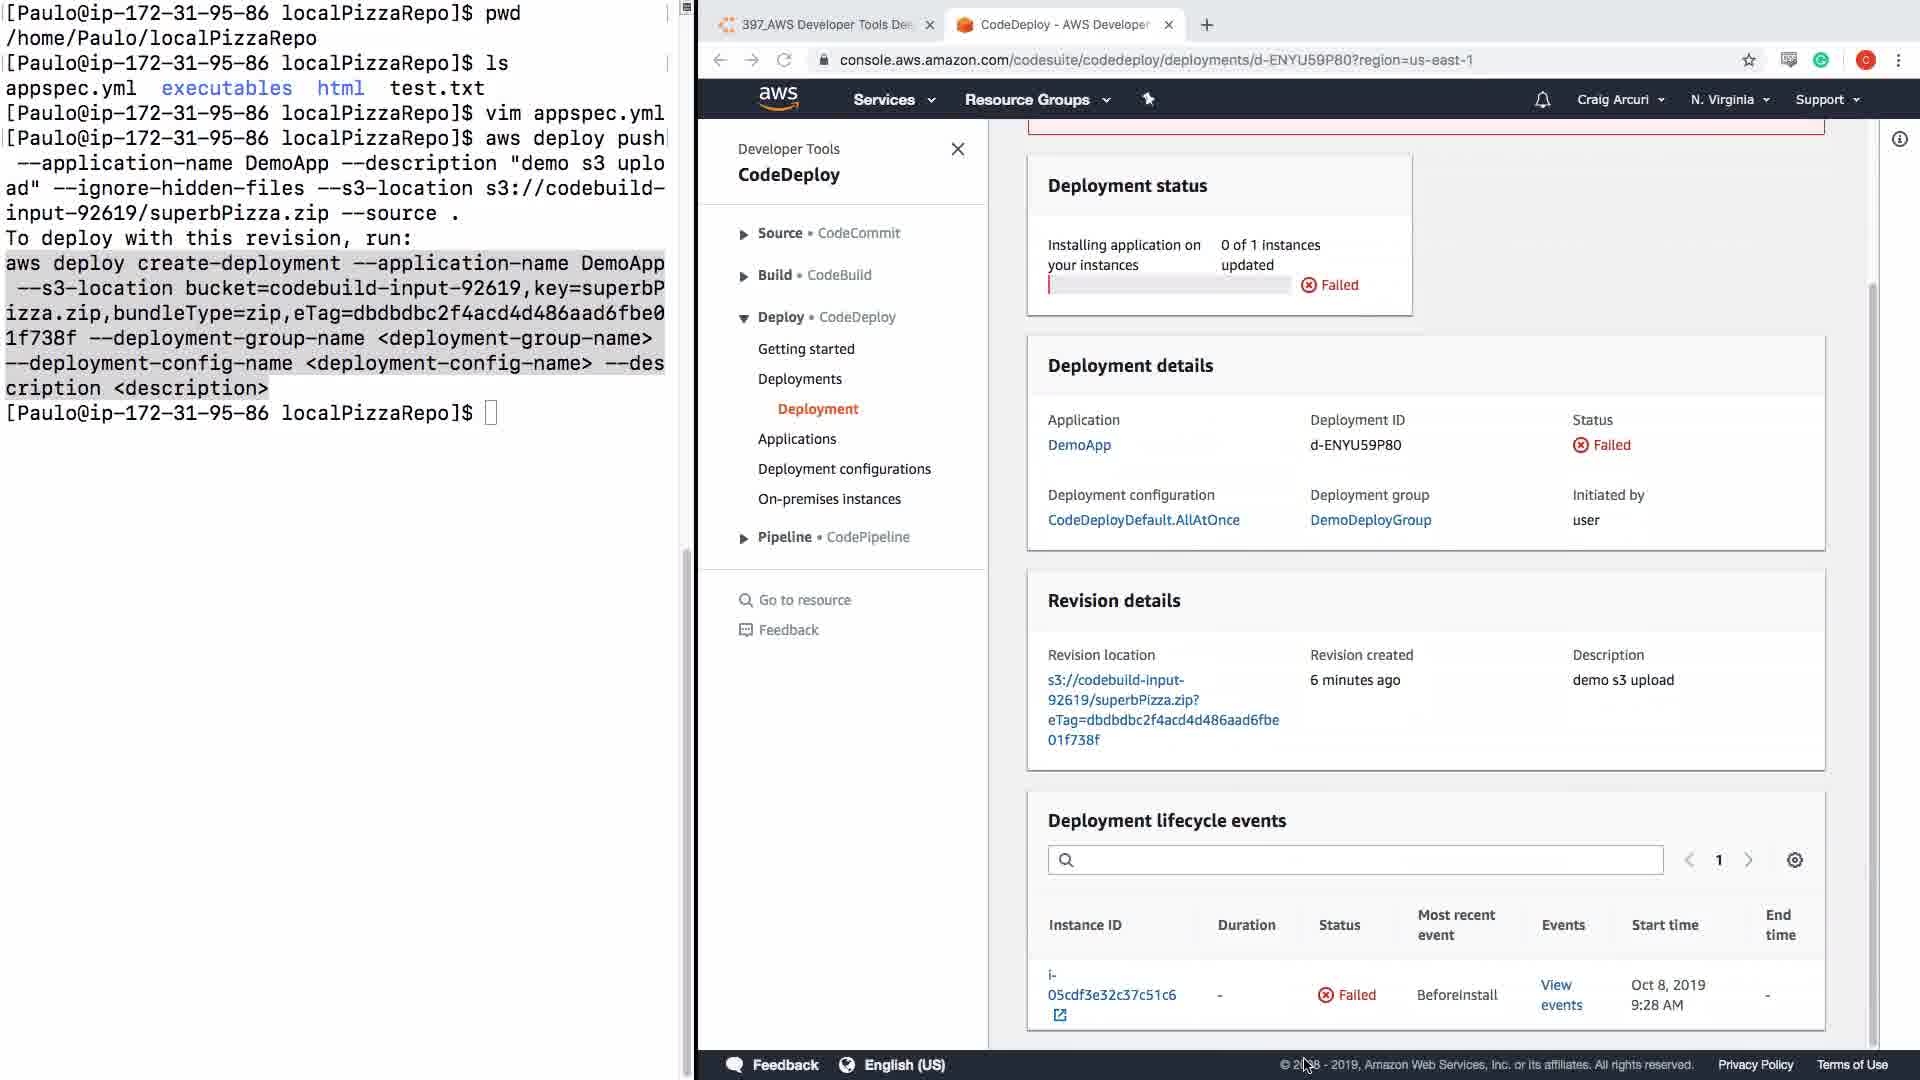Click the pin shortcuts star icon in AWS navbar
Viewport: 1920px width, 1080px height.
tap(1148, 99)
